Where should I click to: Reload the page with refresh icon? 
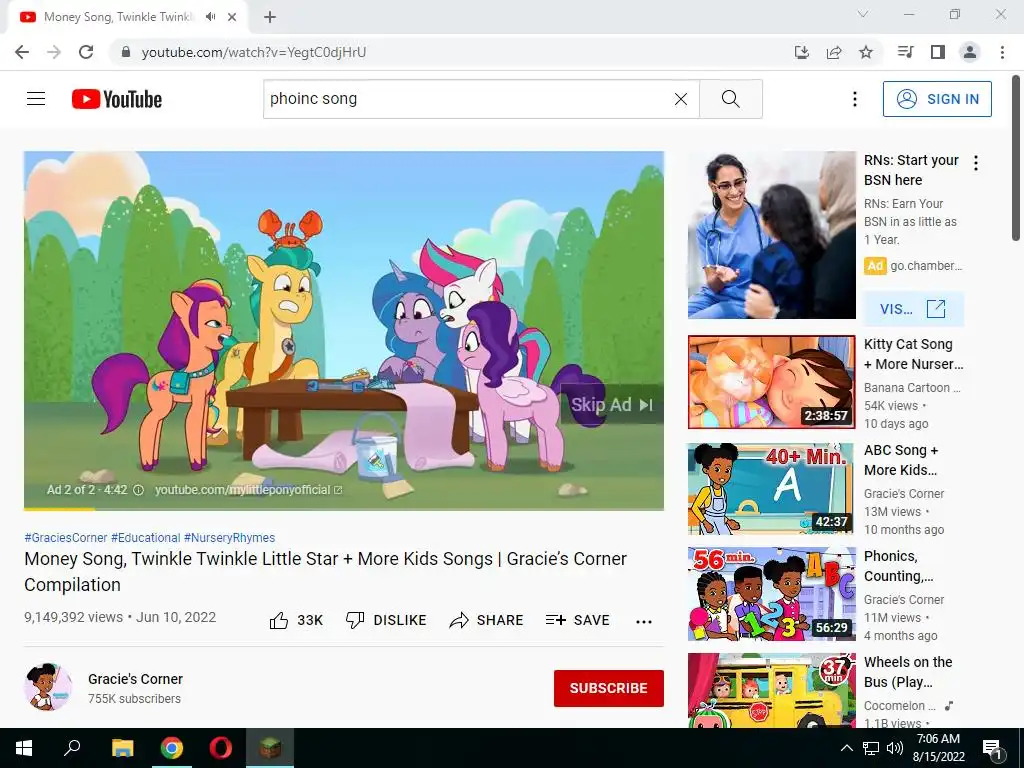point(86,52)
